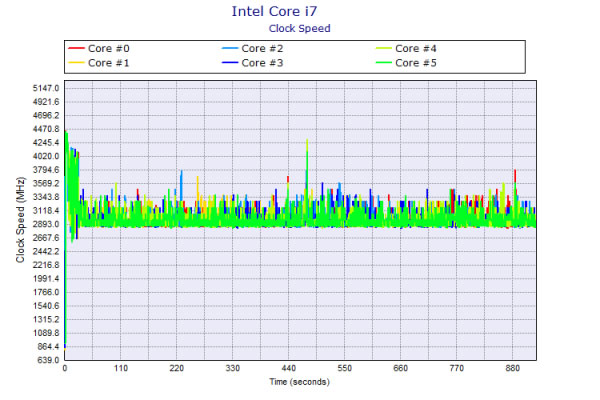Click the 4470.8 y-axis value
This screenshot has height=400, width=600.
46,129
